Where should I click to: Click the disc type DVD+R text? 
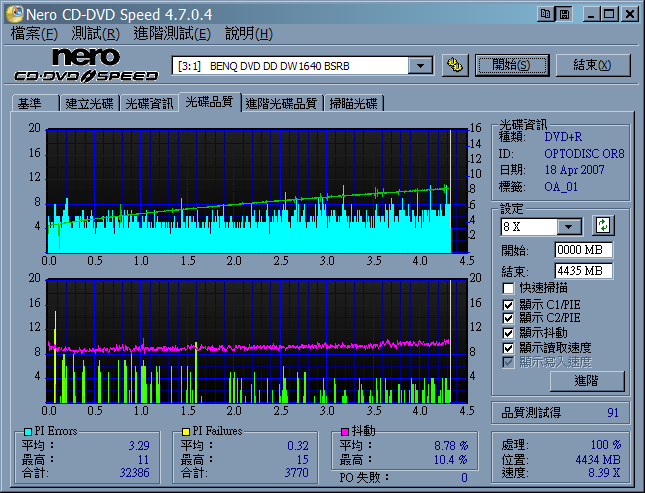coord(563,137)
